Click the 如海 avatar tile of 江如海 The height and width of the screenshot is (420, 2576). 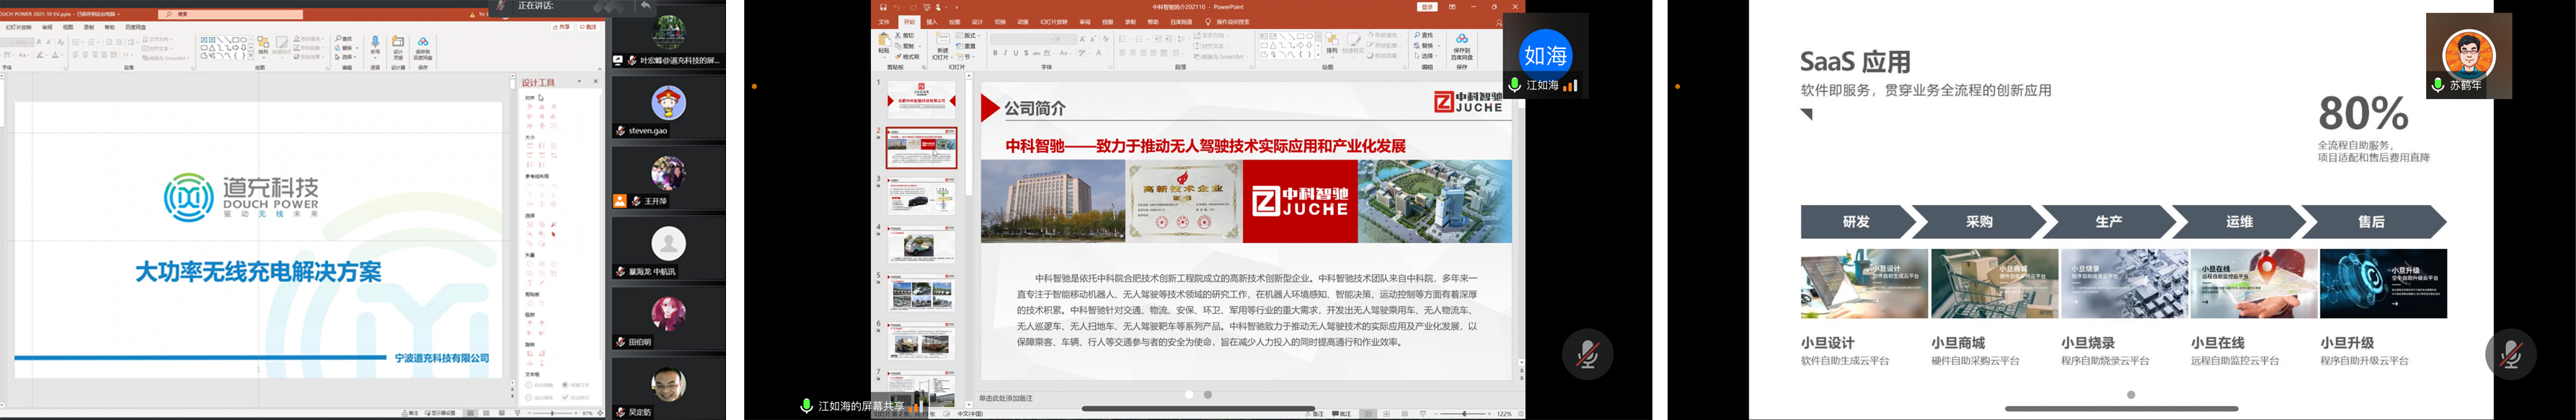(x=1545, y=55)
